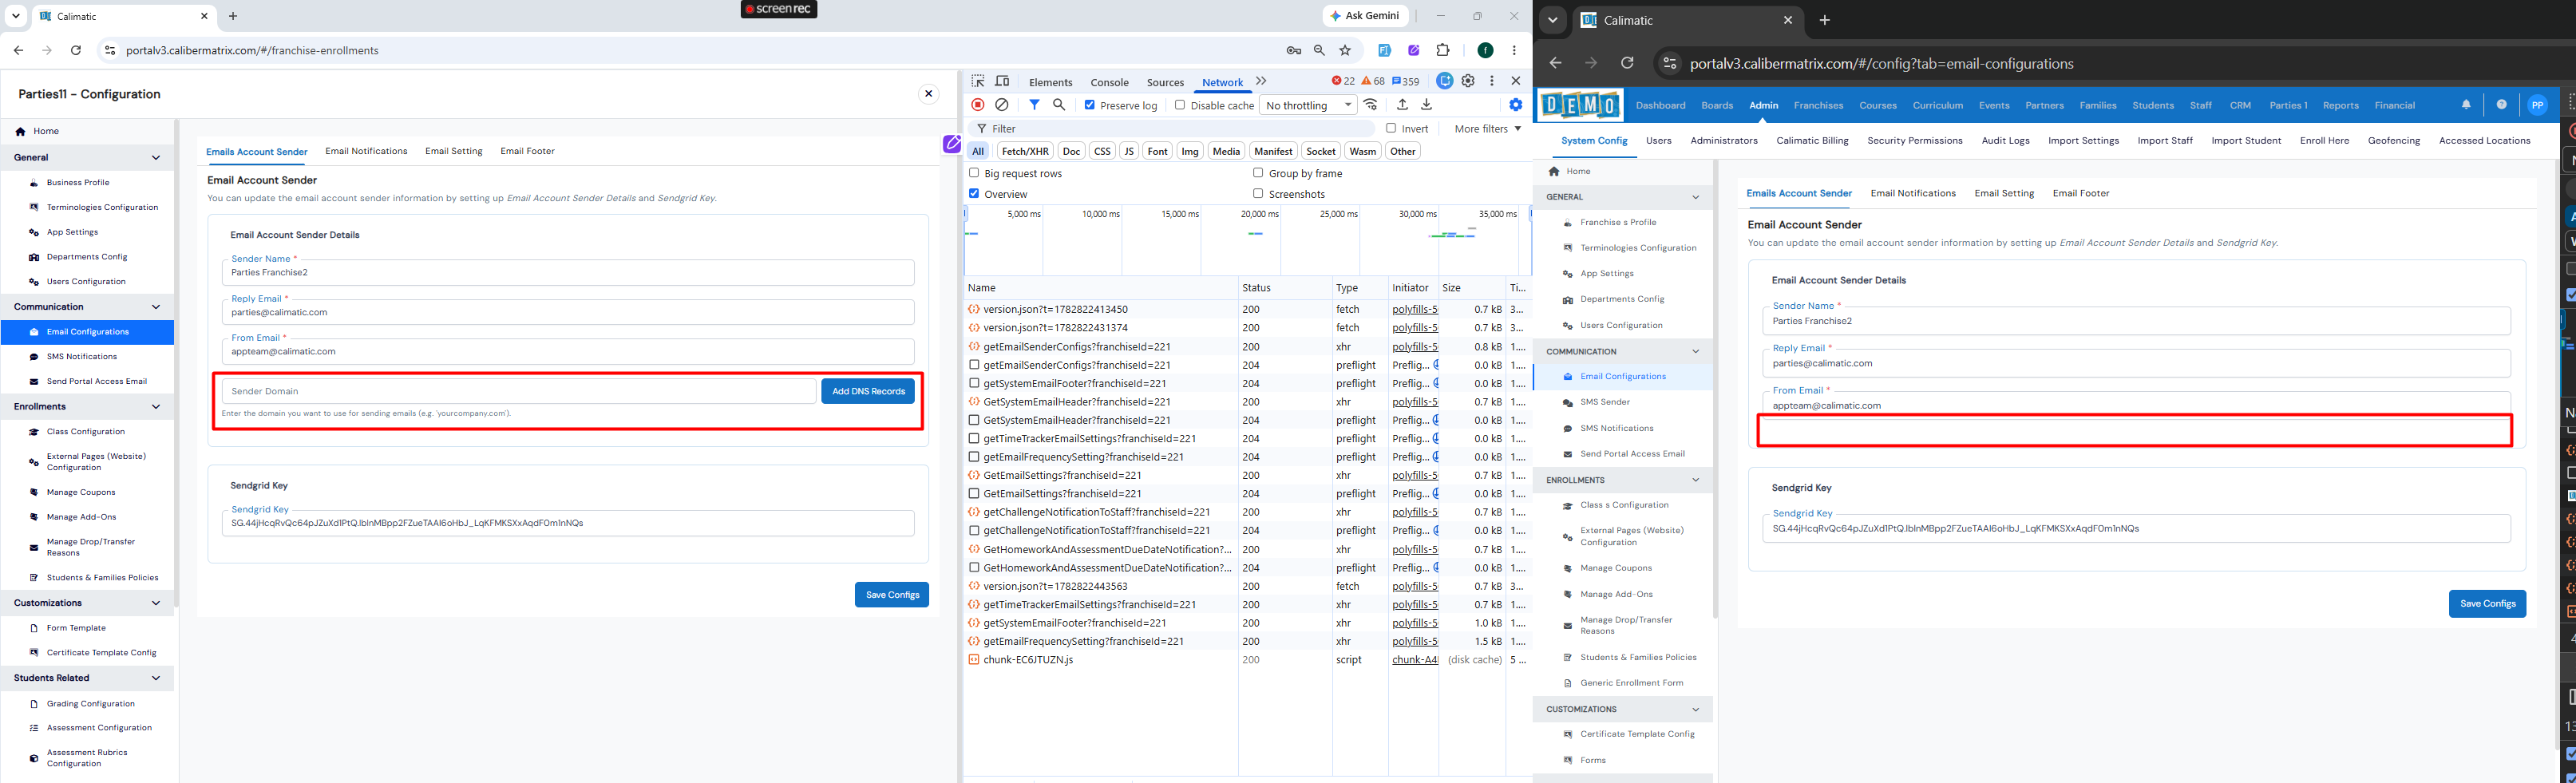Click the Add DNS Records button
This screenshot has width=2576, height=783.
click(868, 391)
